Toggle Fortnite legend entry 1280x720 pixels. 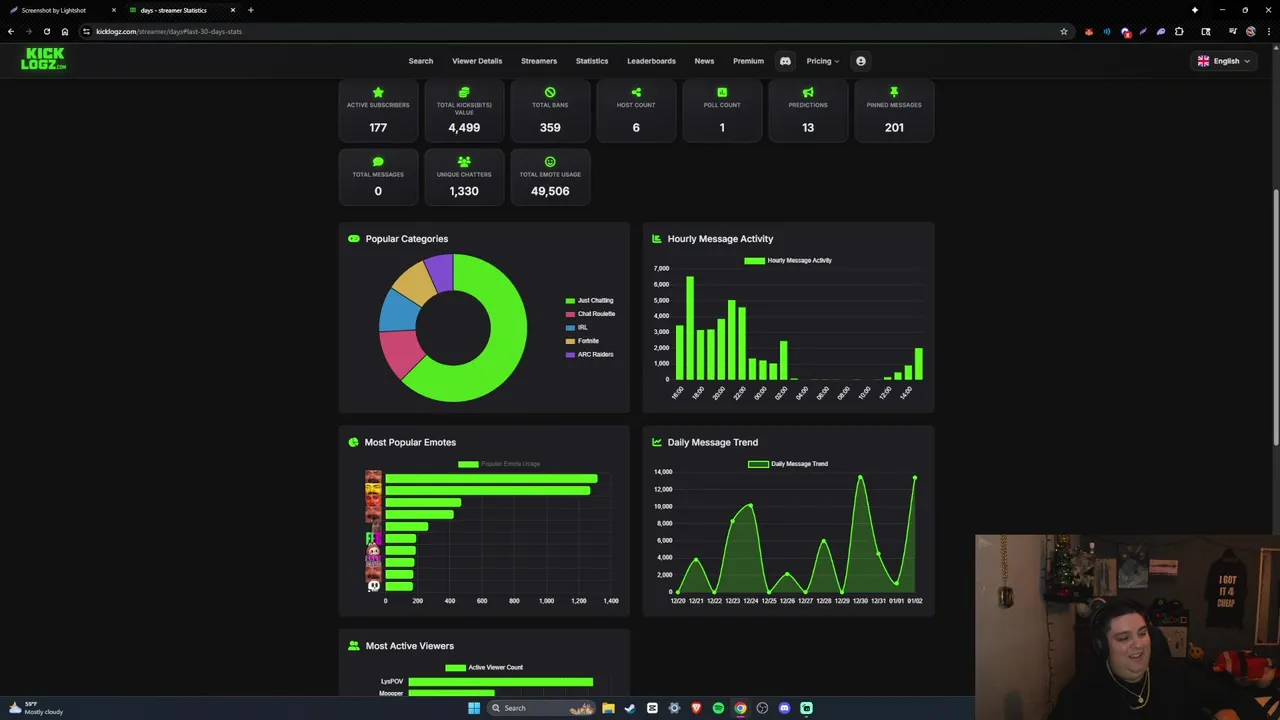pos(582,341)
